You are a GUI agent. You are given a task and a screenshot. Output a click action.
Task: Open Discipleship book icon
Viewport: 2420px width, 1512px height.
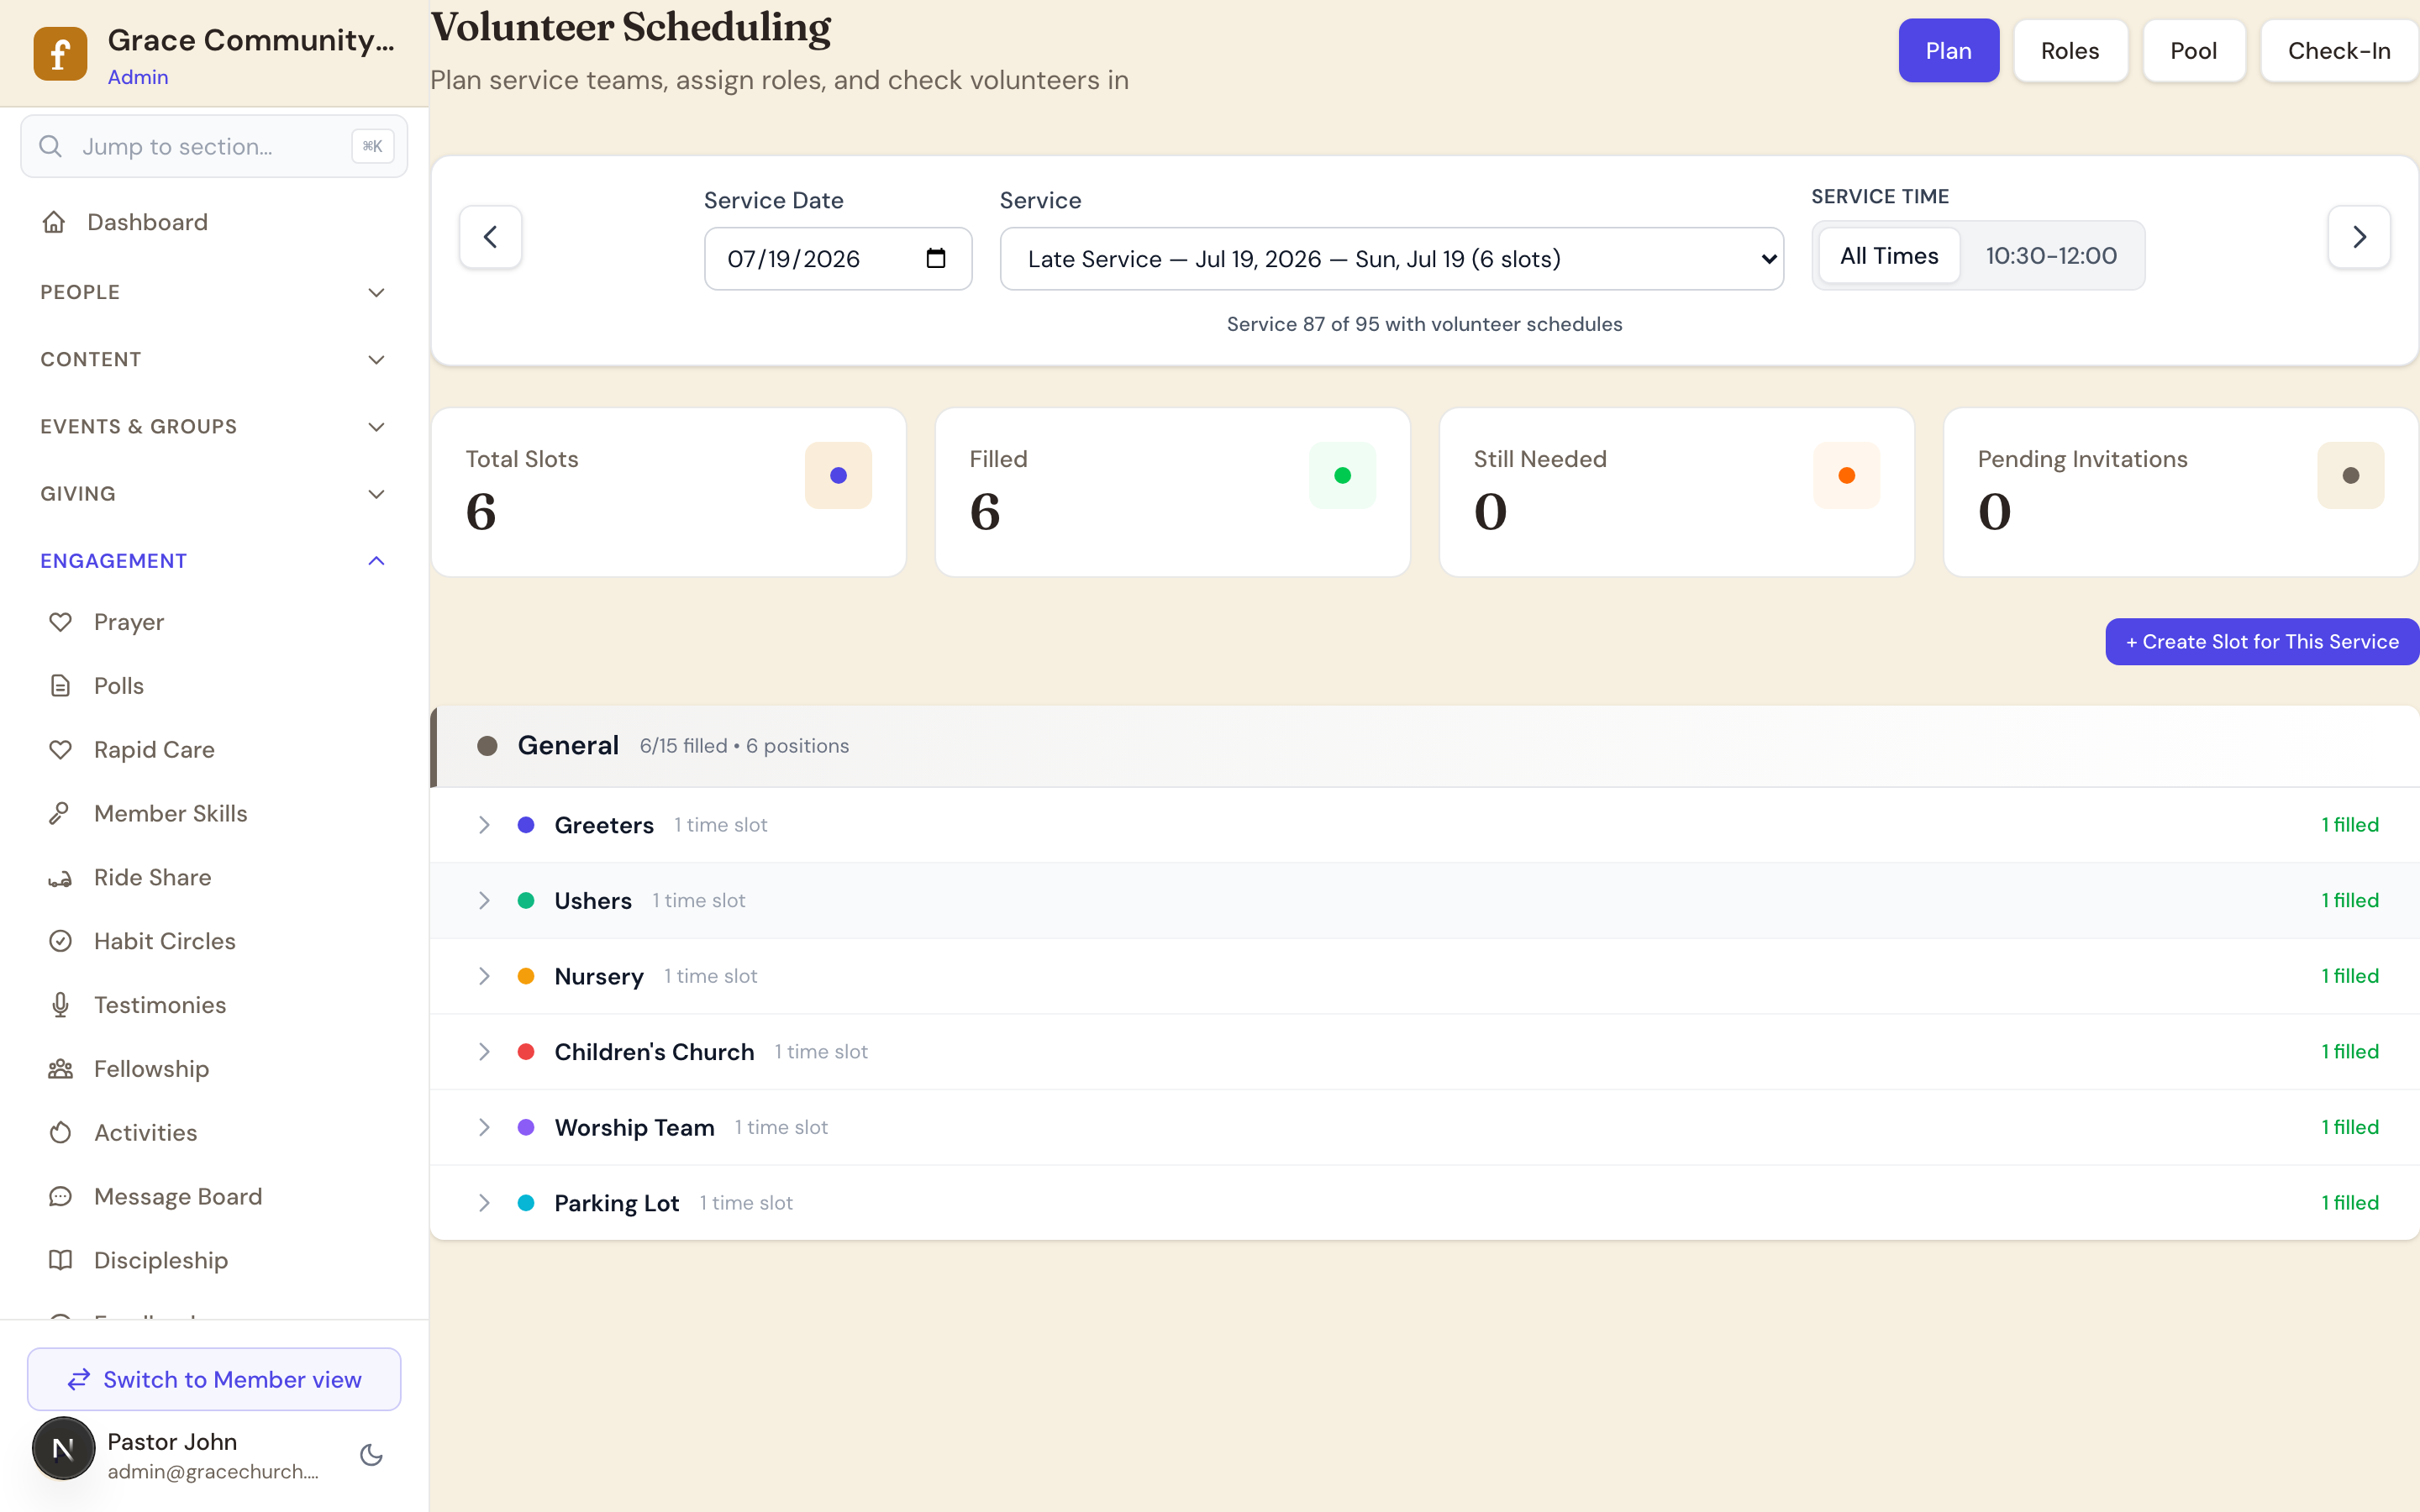click(61, 1260)
